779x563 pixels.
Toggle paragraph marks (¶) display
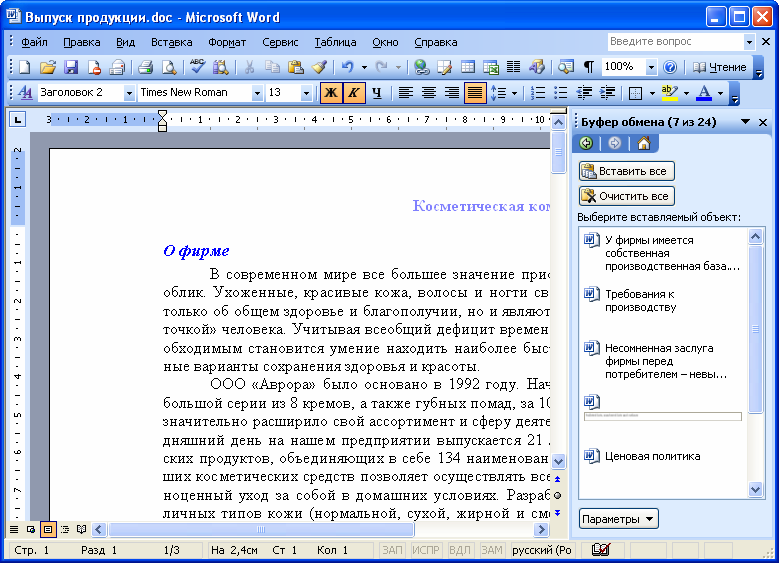589,67
